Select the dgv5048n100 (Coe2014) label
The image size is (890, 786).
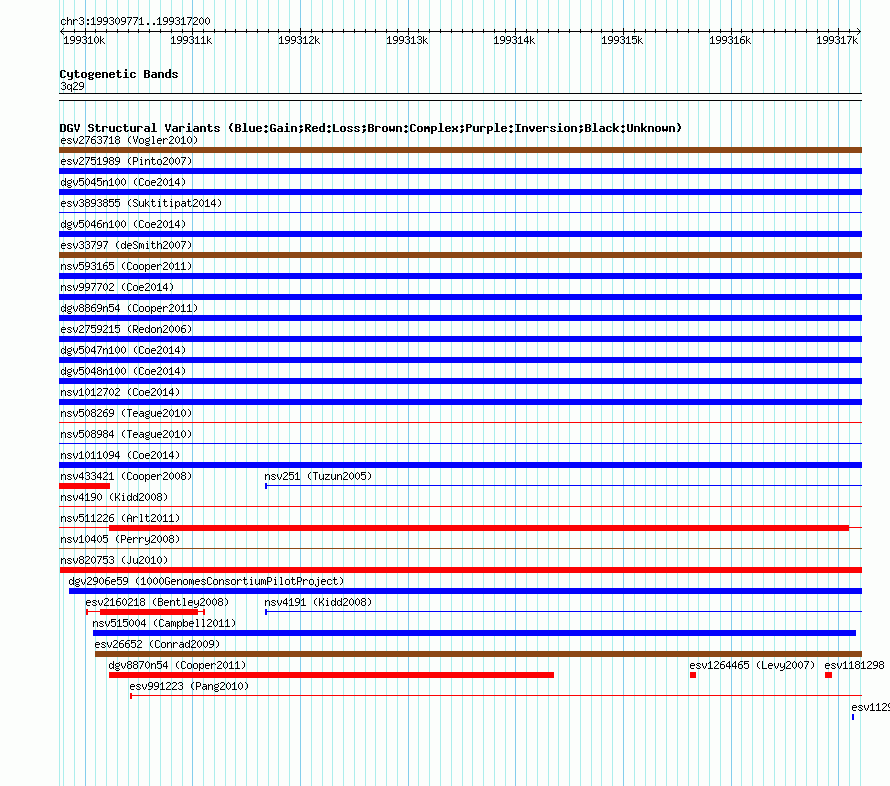pos(123,371)
